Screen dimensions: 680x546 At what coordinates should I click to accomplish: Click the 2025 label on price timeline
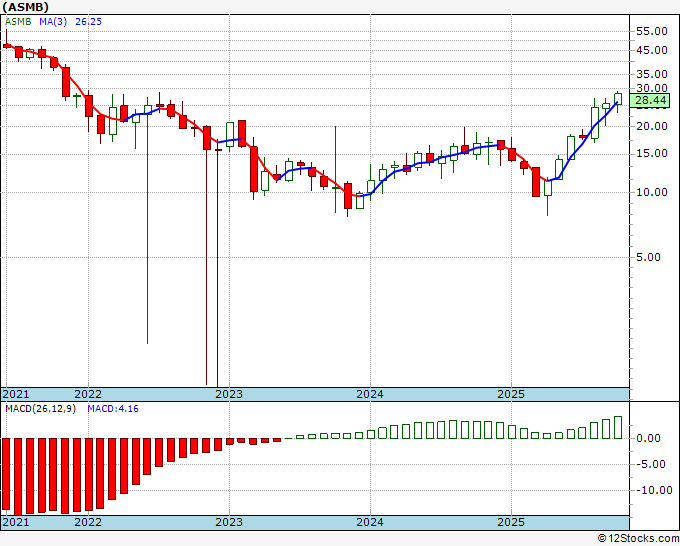pyautogui.click(x=511, y=394)
